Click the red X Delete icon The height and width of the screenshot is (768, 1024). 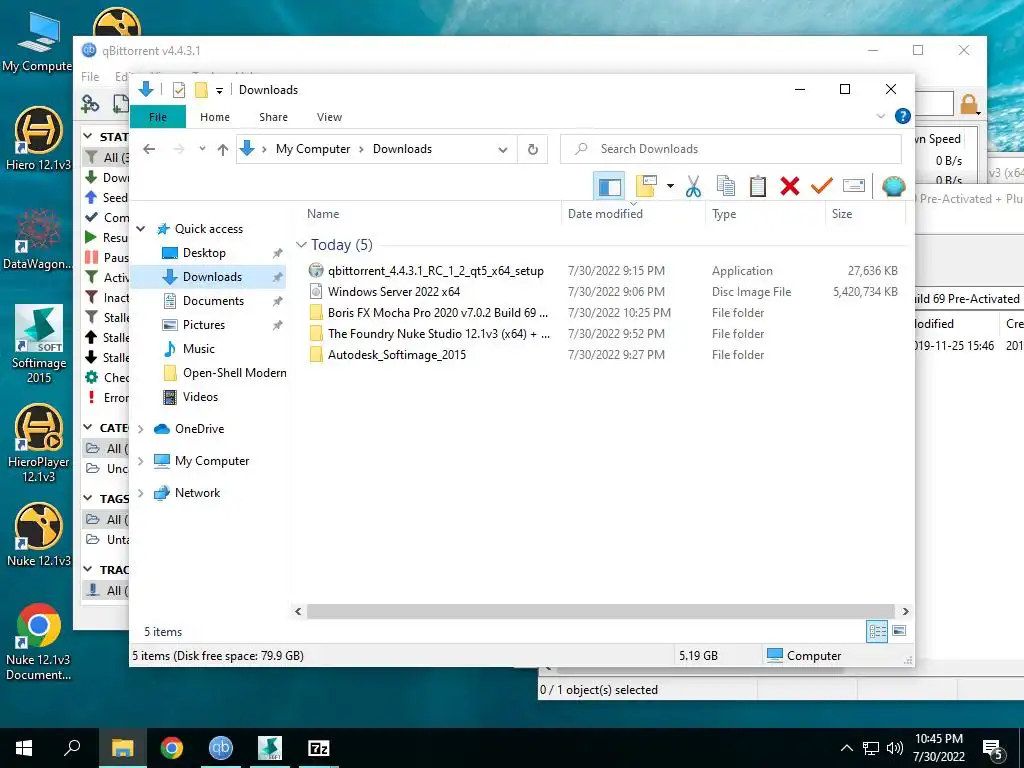click(x=790, y=187)
